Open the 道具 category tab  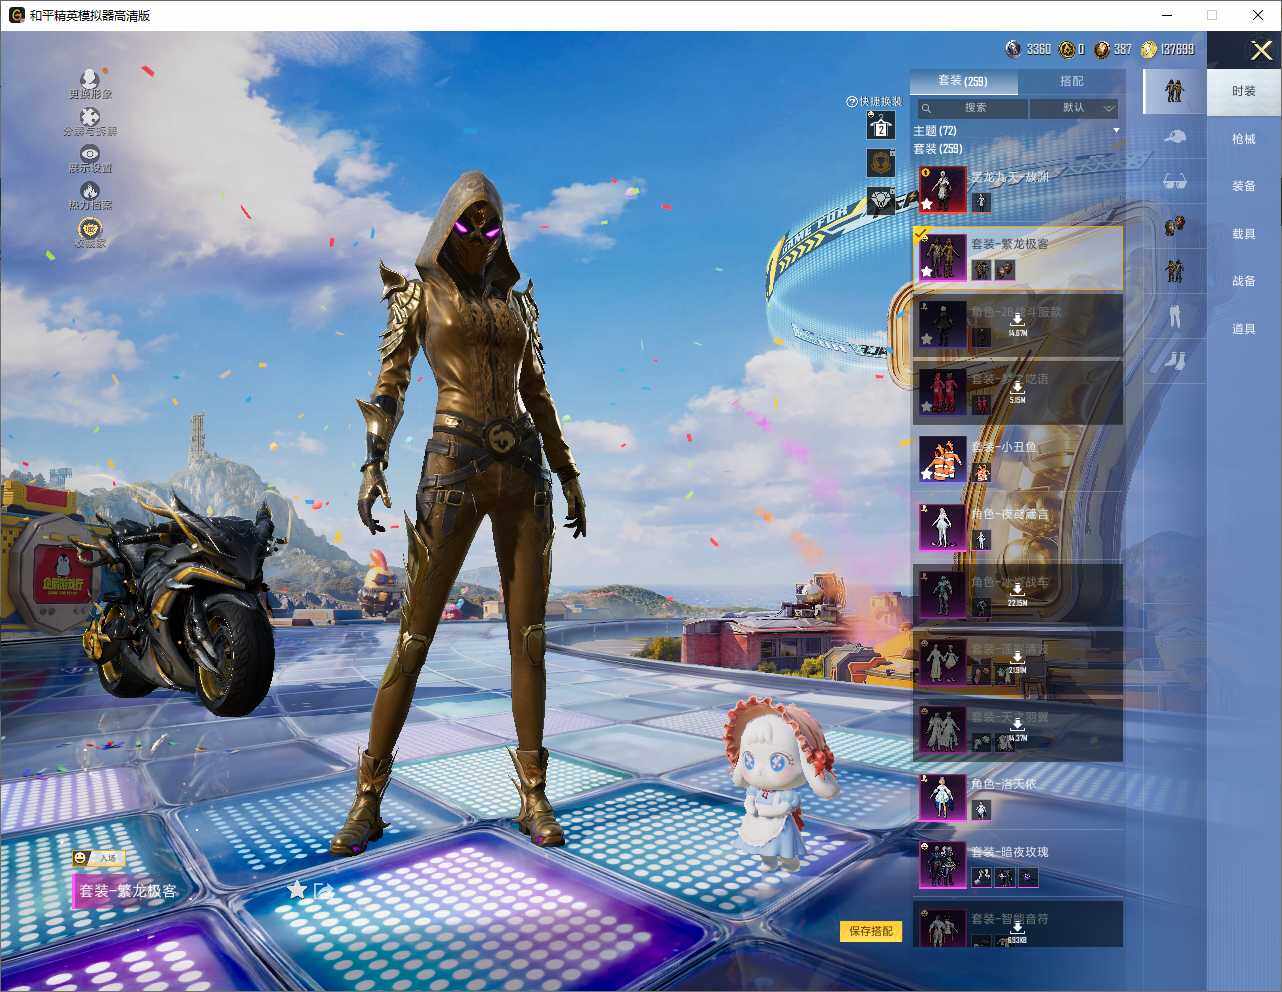click(x=1244, y=329)
